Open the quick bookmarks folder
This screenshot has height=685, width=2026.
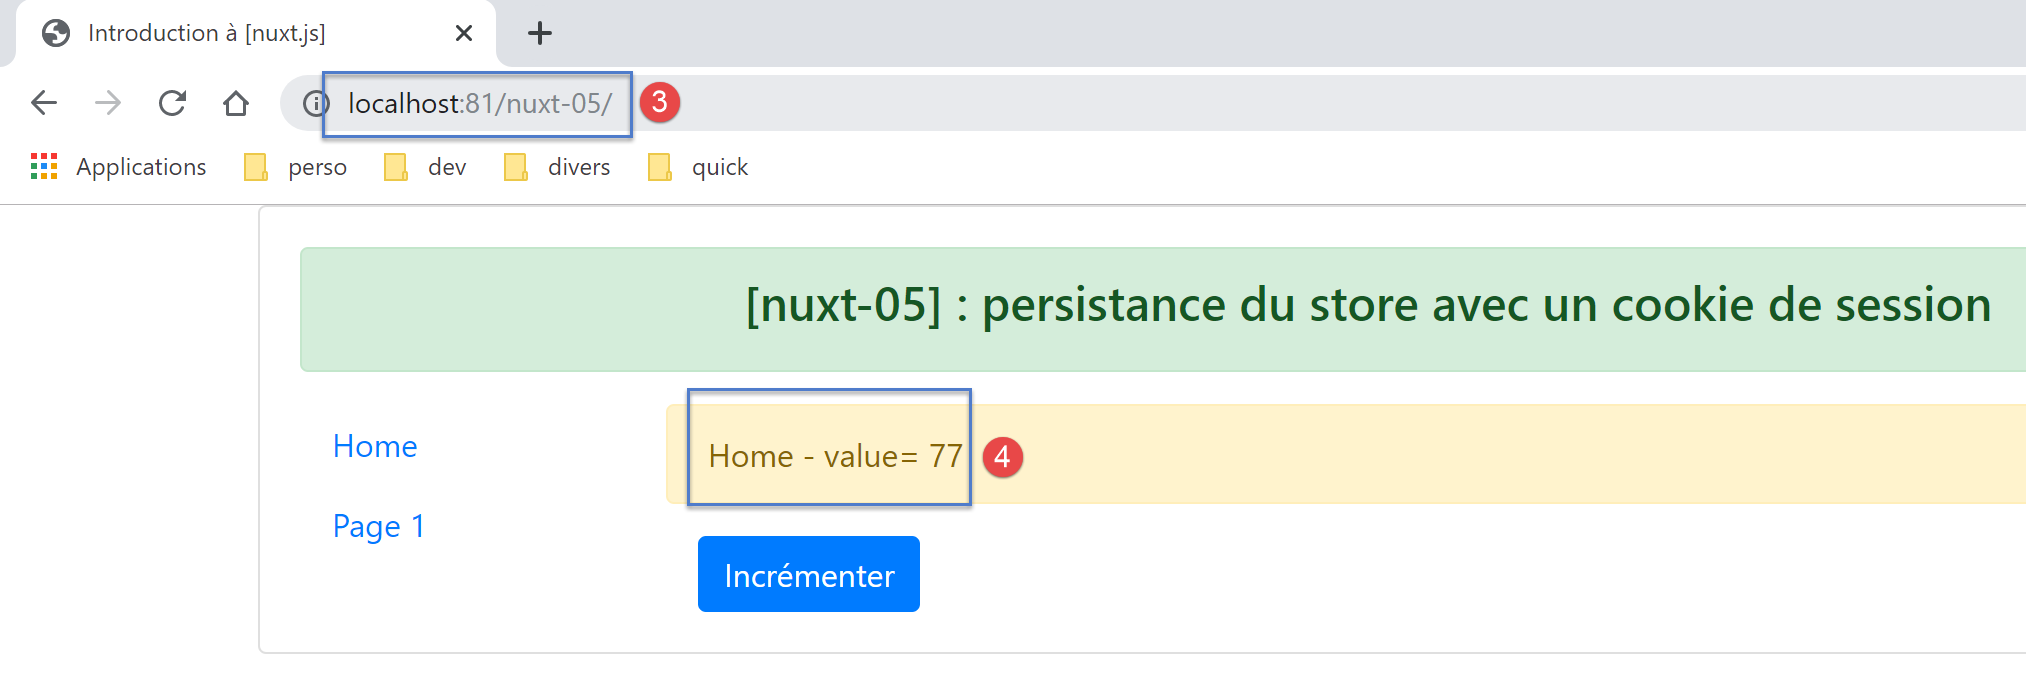point(699,167)
